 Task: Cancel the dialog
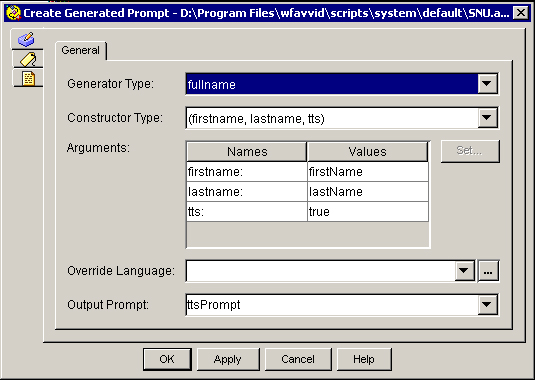[x=298, y=359]
